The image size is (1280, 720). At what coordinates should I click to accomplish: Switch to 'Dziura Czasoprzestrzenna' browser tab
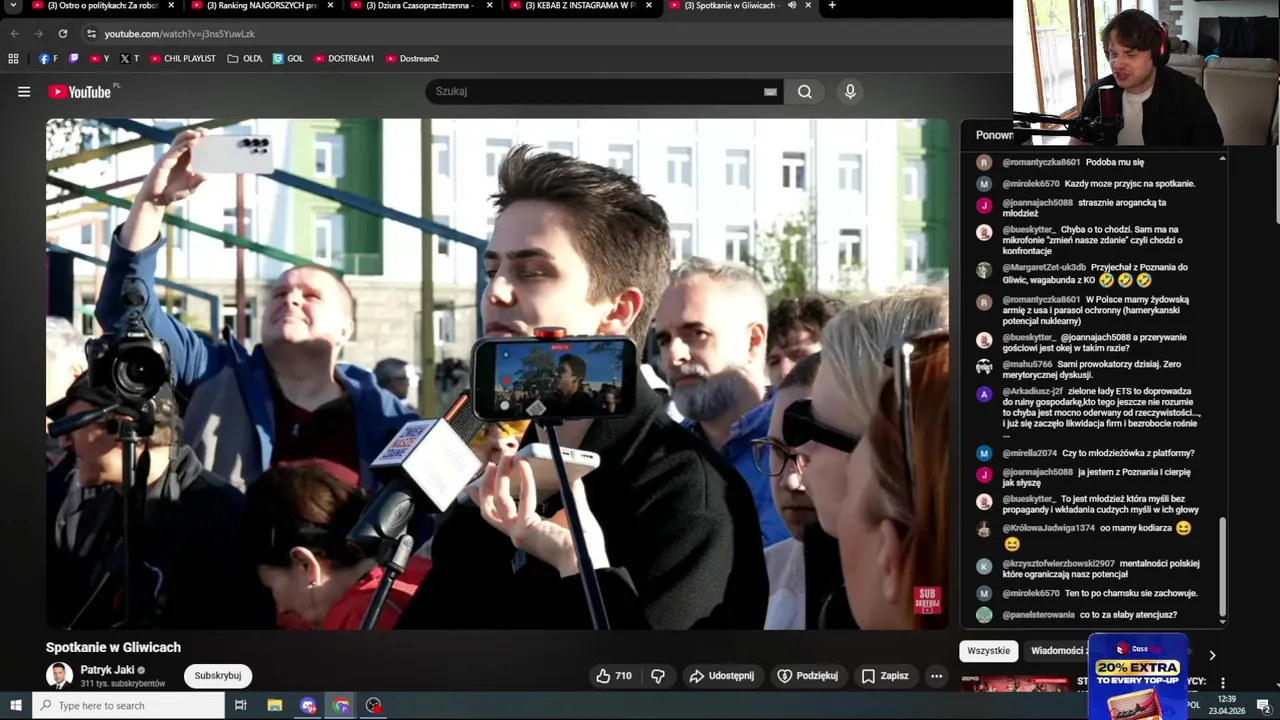(420, 6)
